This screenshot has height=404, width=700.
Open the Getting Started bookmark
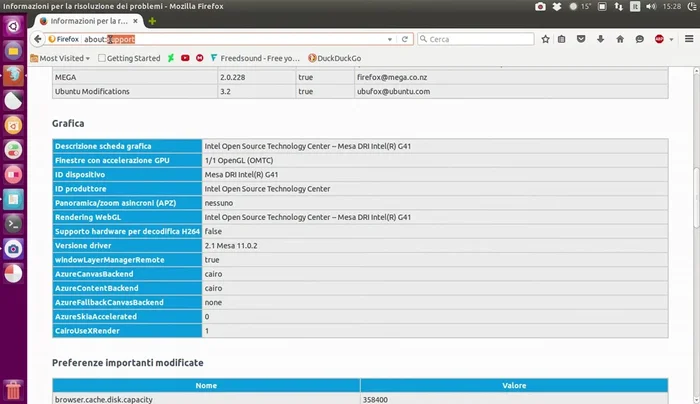click(129, 58)
